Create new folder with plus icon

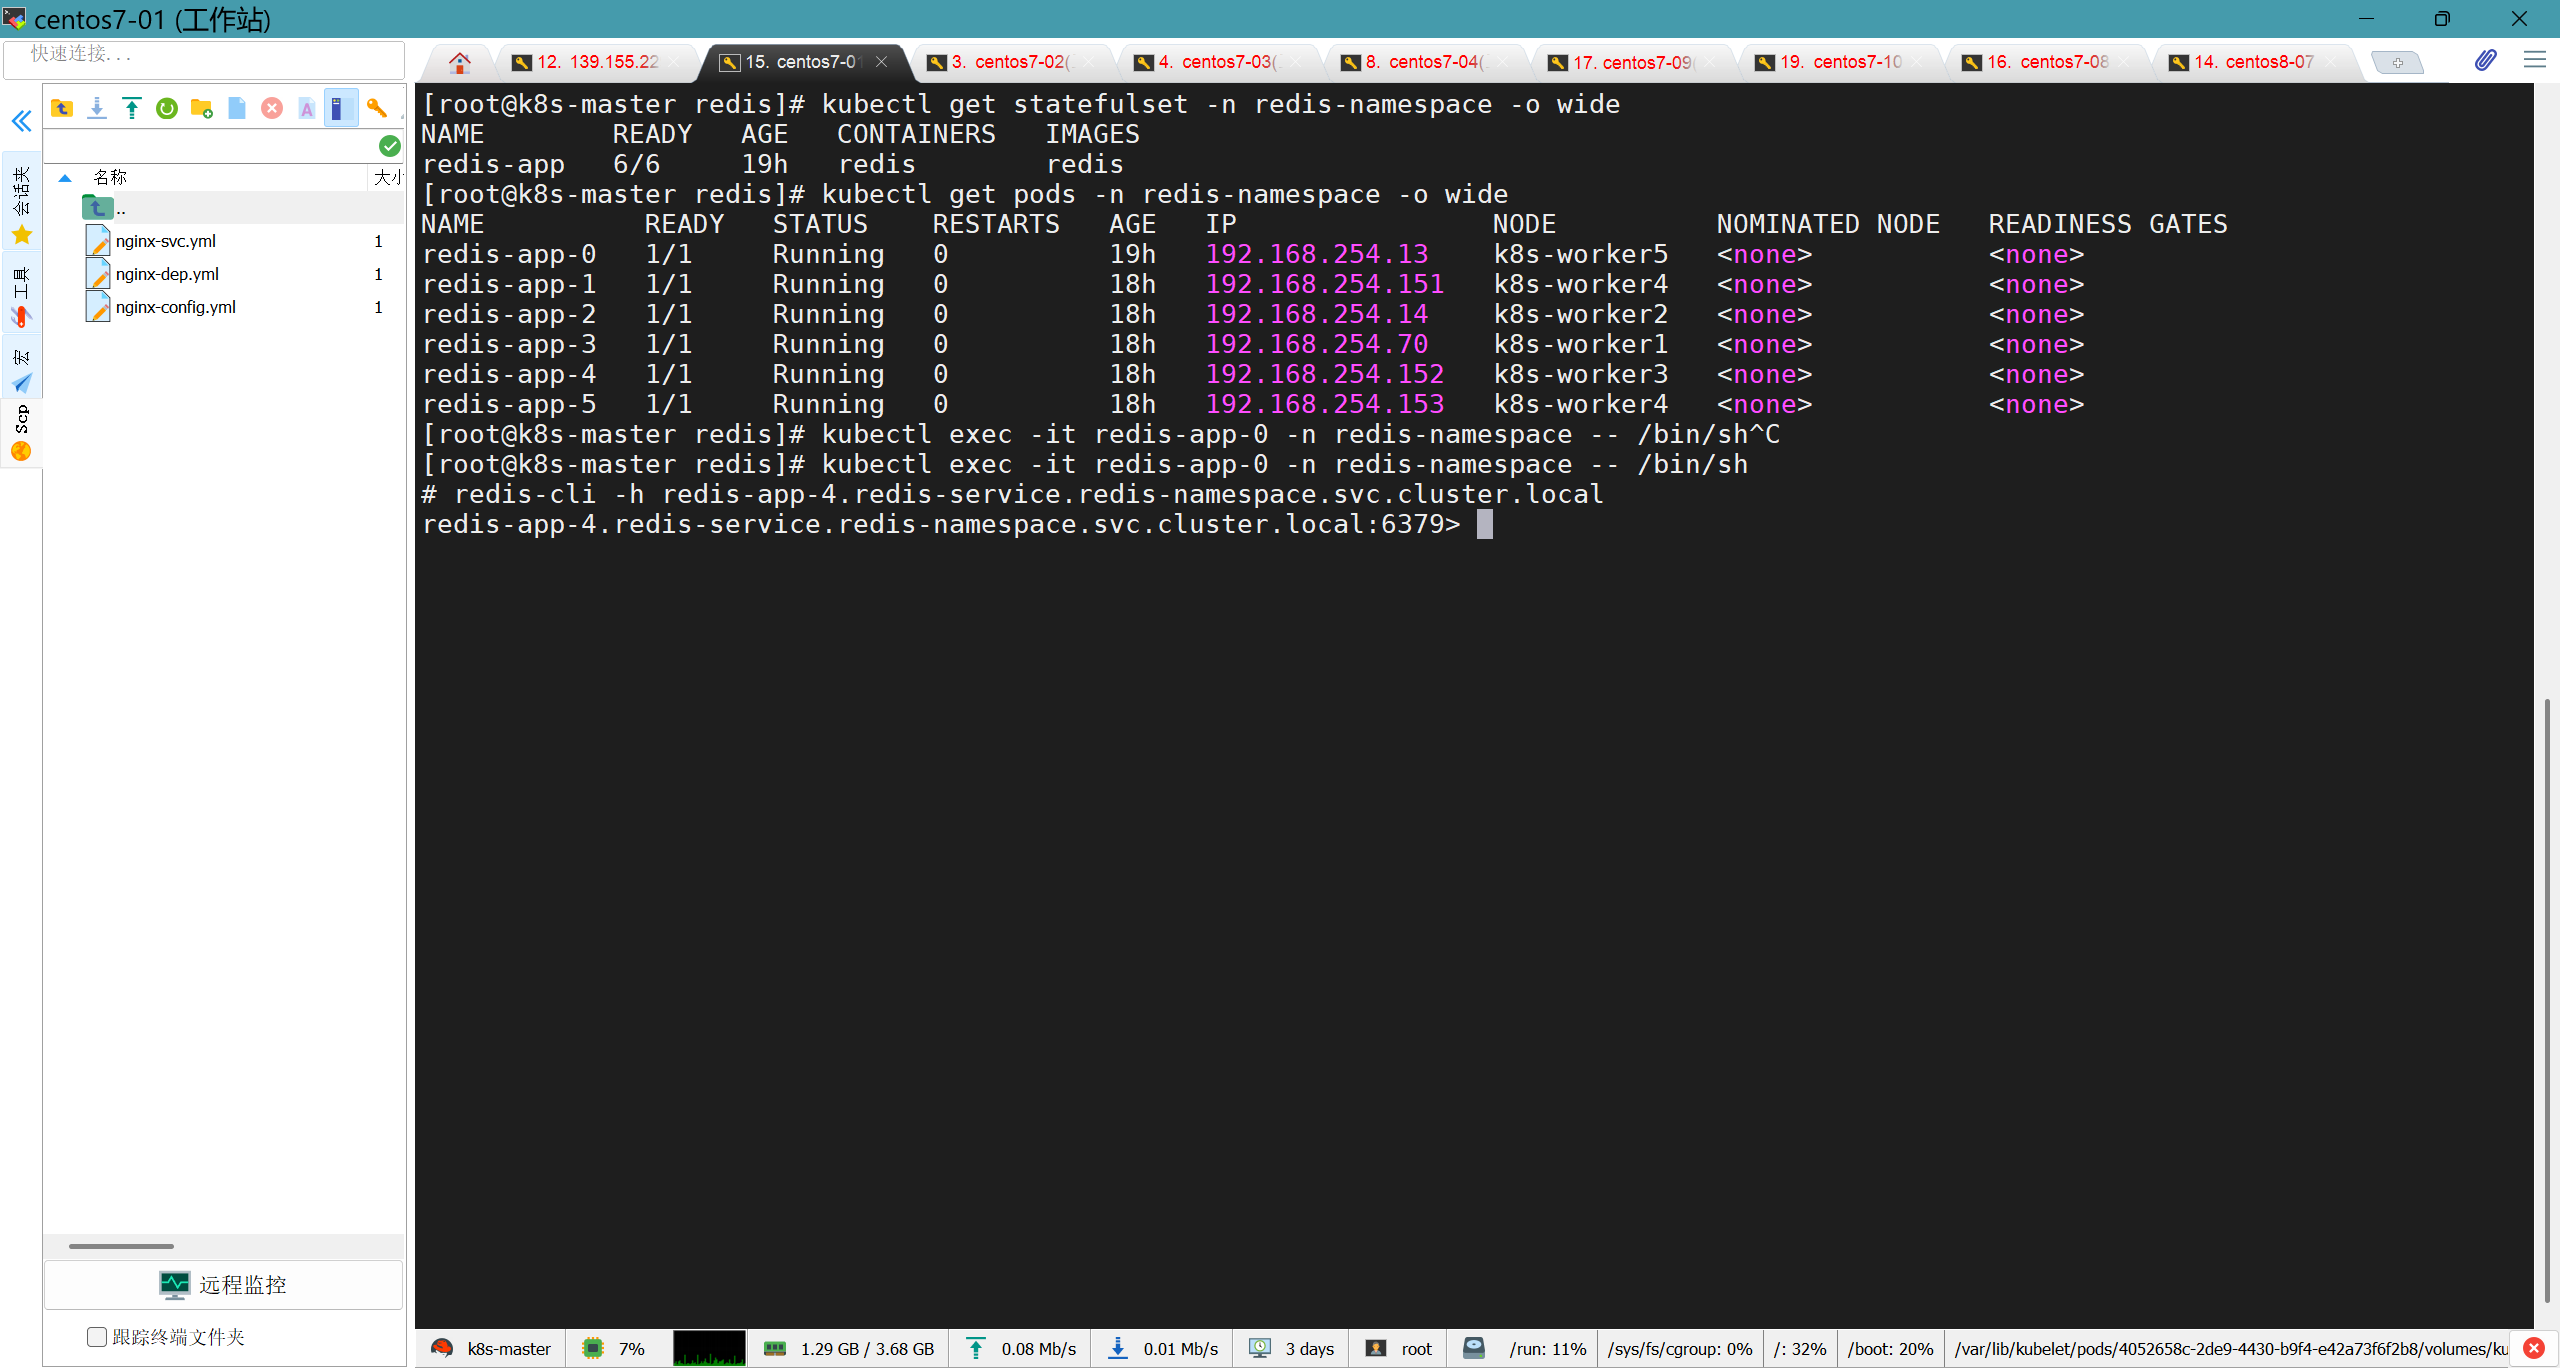pyautogui.click(x=202, y=108)
